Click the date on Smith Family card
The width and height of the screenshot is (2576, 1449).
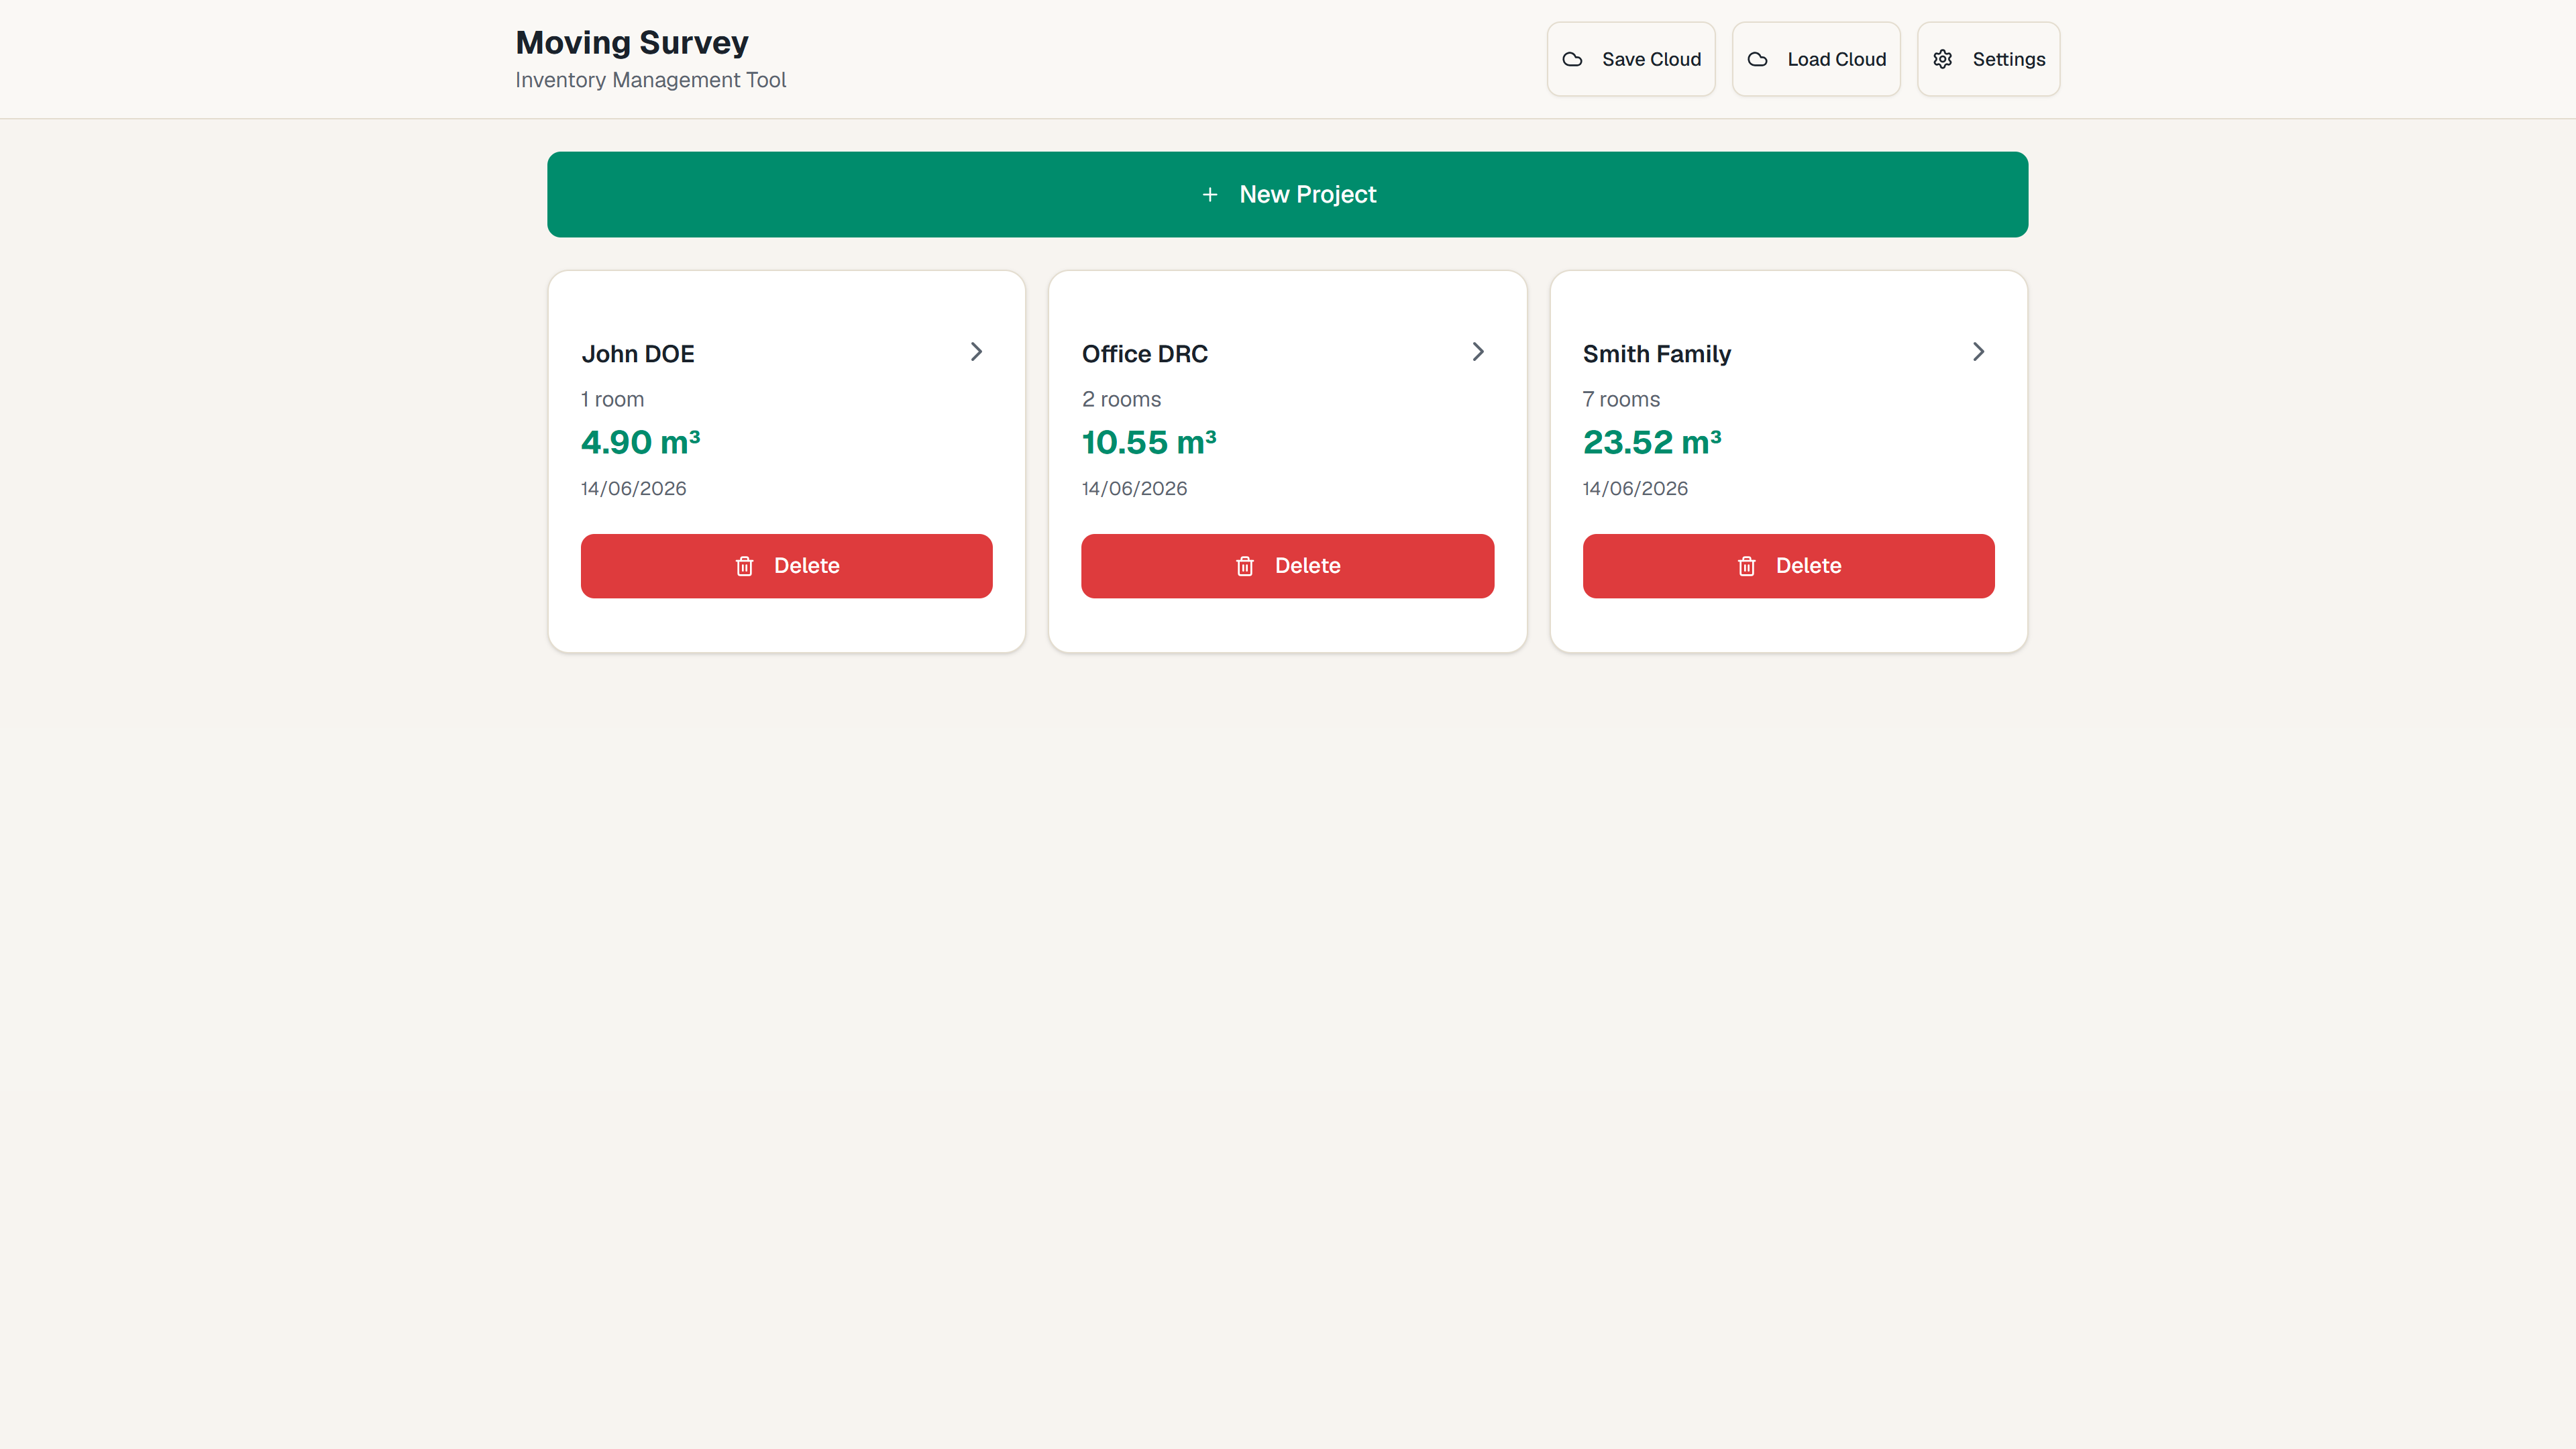[1635, 488]
